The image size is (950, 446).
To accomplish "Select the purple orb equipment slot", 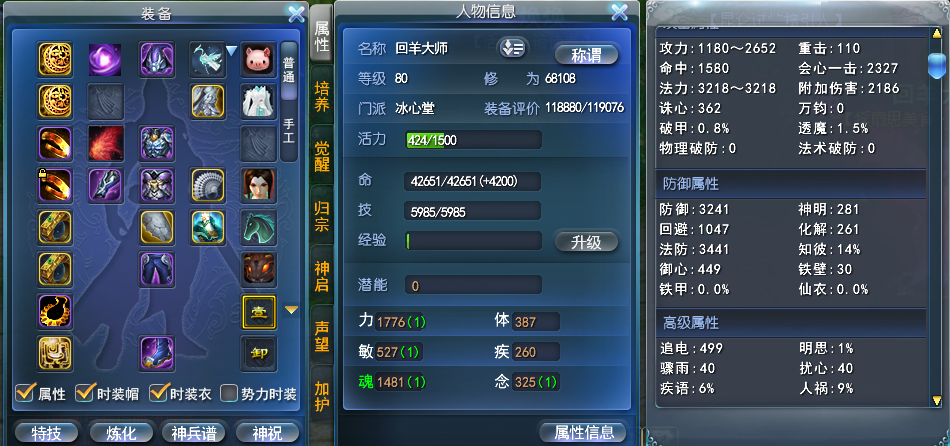I will click(x=105, y=59).
